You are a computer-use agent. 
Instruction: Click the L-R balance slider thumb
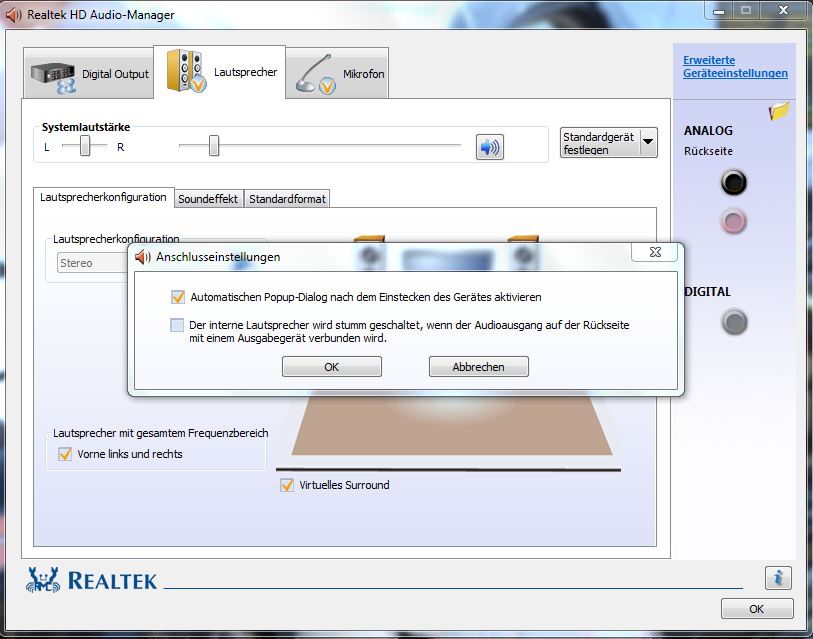85,146
